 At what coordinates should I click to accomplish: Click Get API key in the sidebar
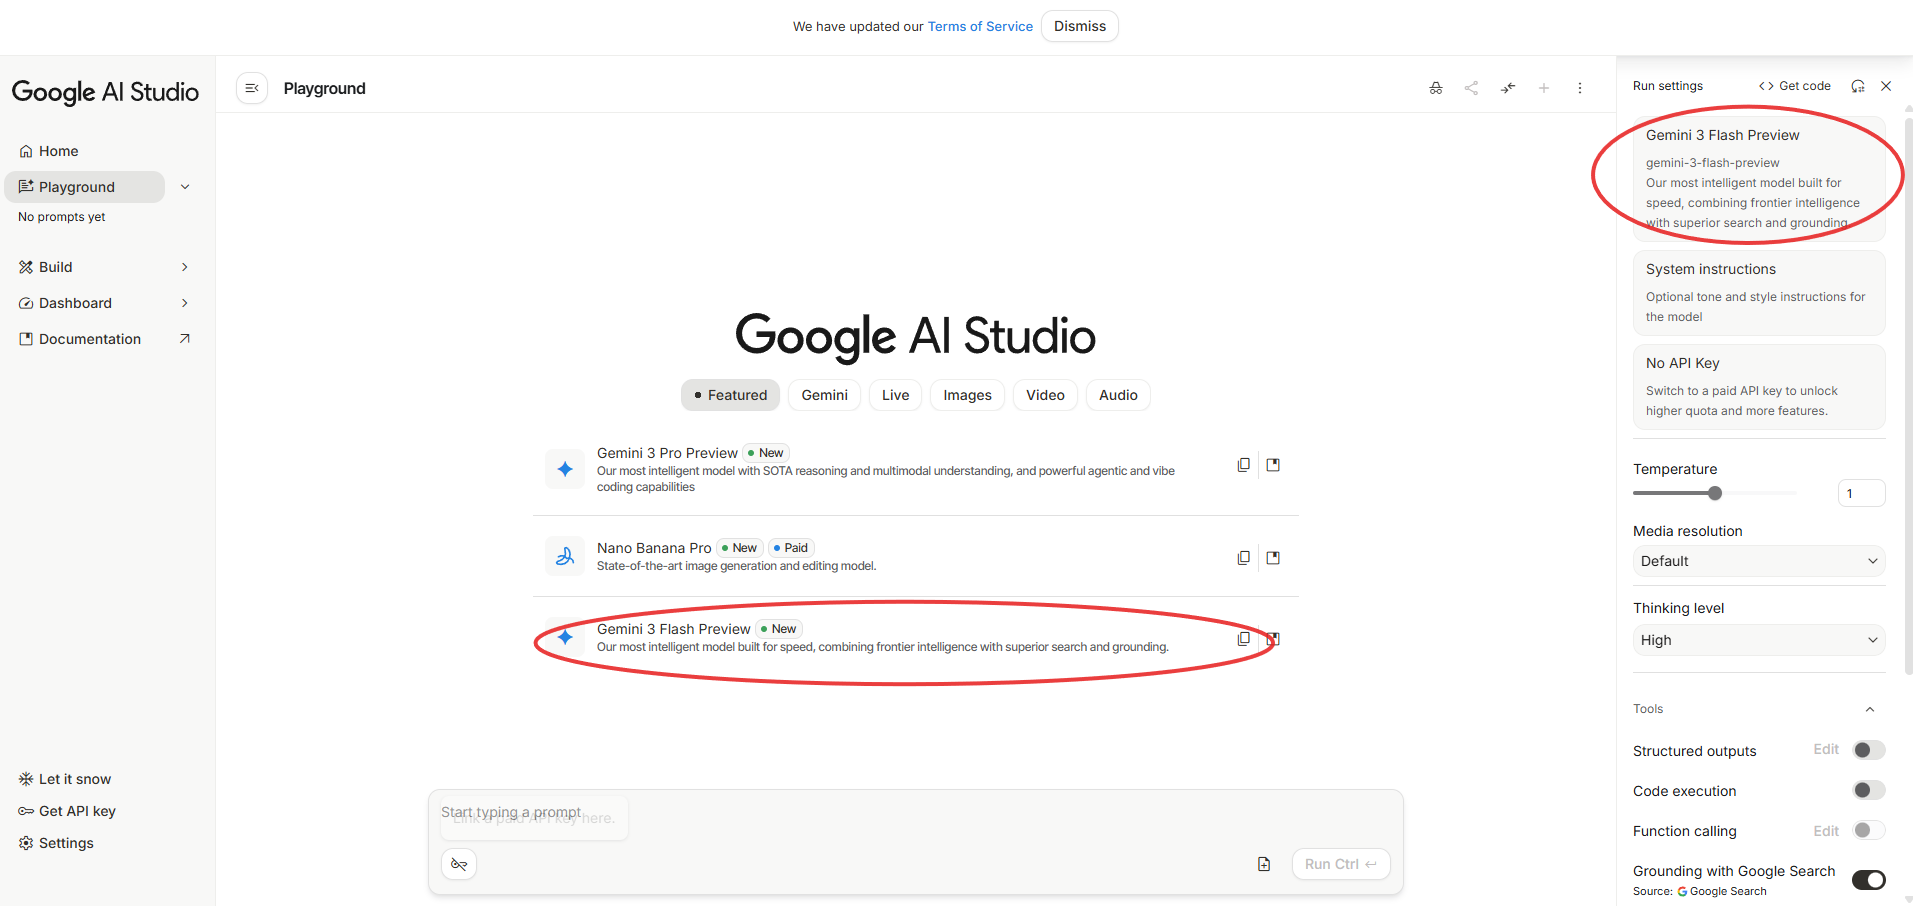pyautogui.click(x=67, y=811)
